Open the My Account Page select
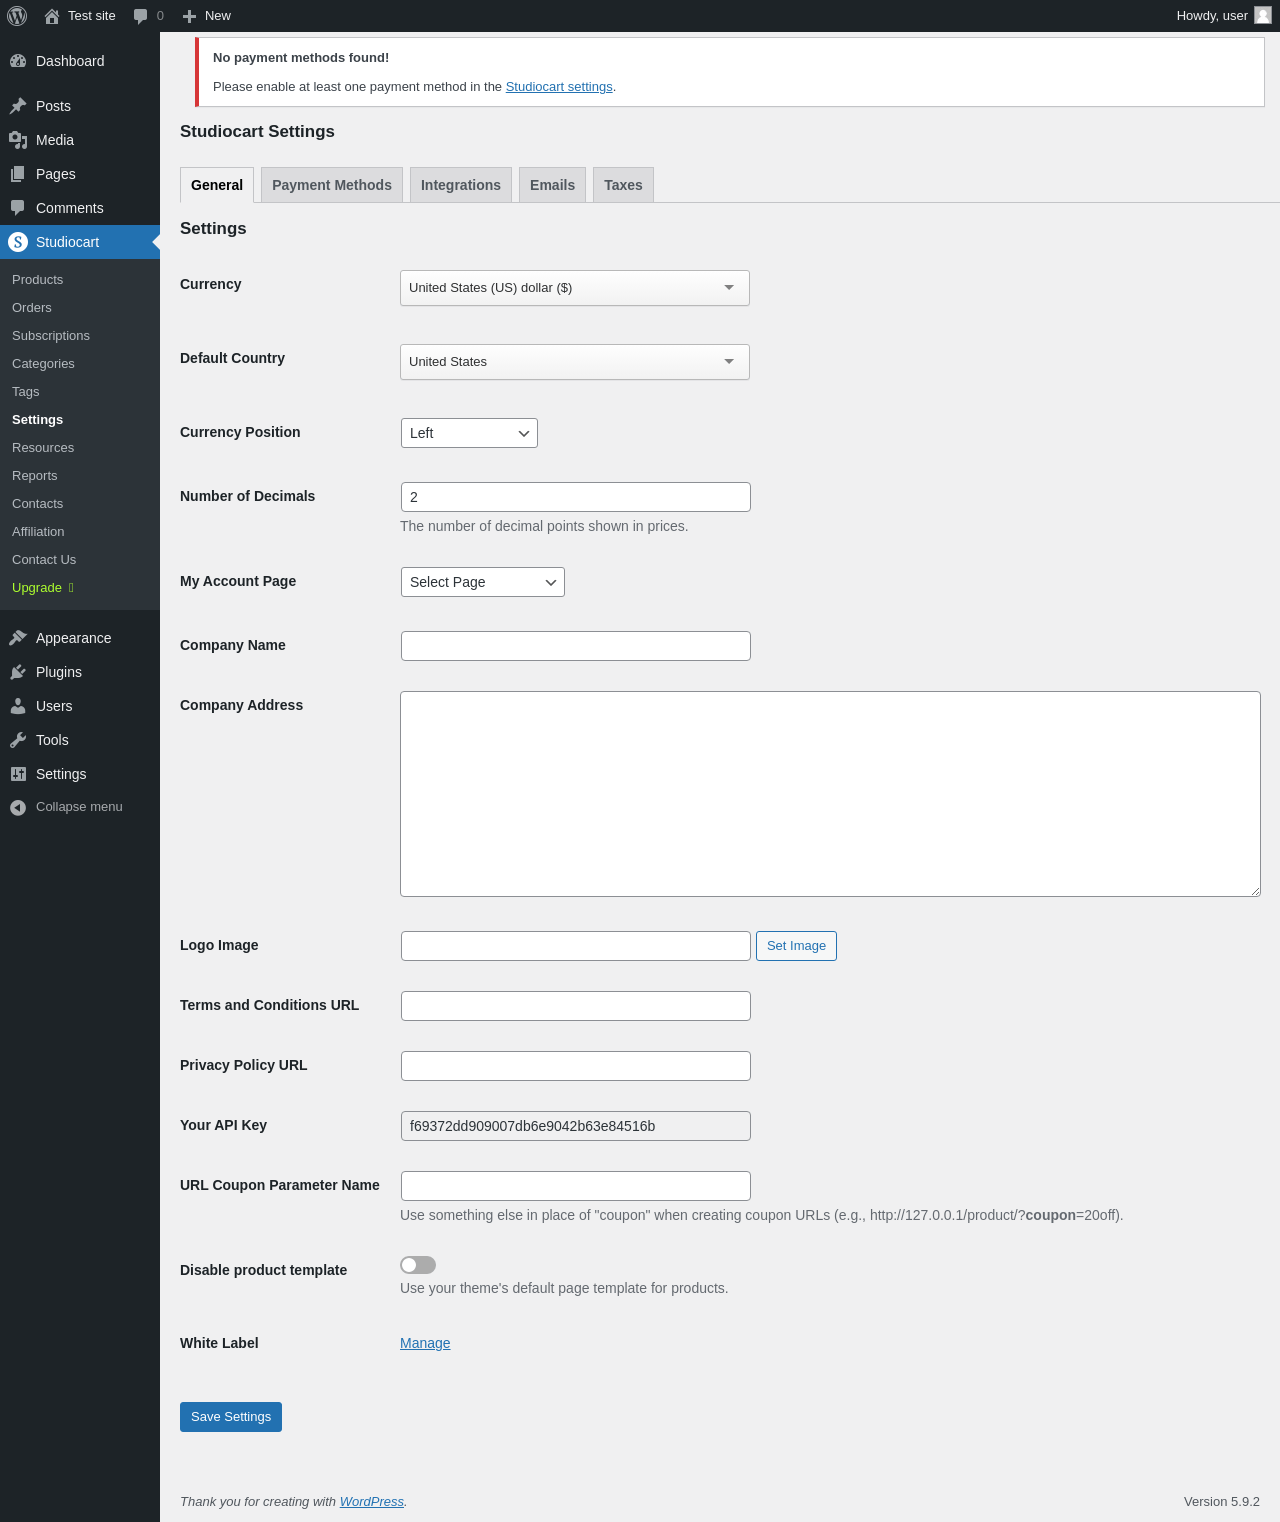This screenshot has width=1280, height=1522. [483, 582]
